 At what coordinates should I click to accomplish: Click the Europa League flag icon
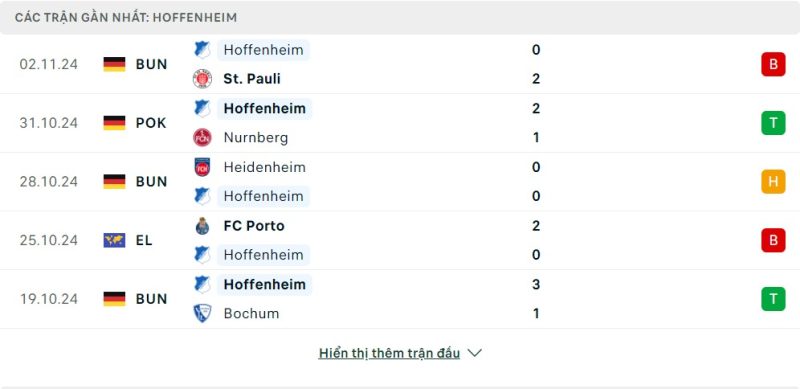(x=114, y=240)
